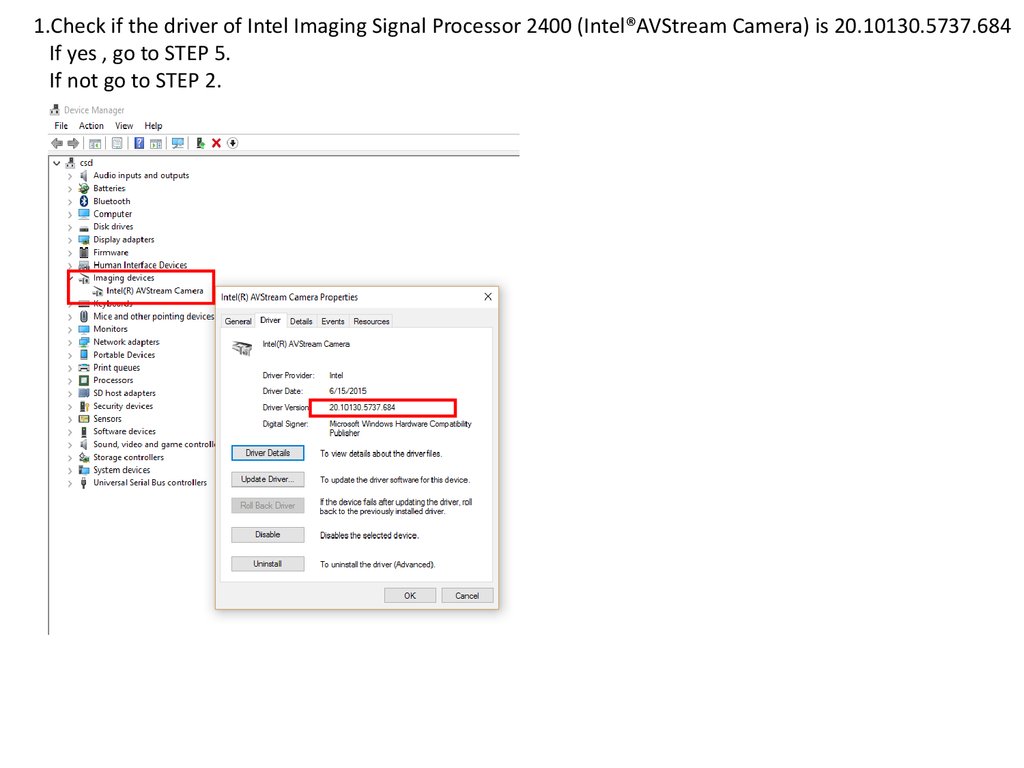Click the Show/Hide Console Tree toolbar icon

tap(95, 143)
